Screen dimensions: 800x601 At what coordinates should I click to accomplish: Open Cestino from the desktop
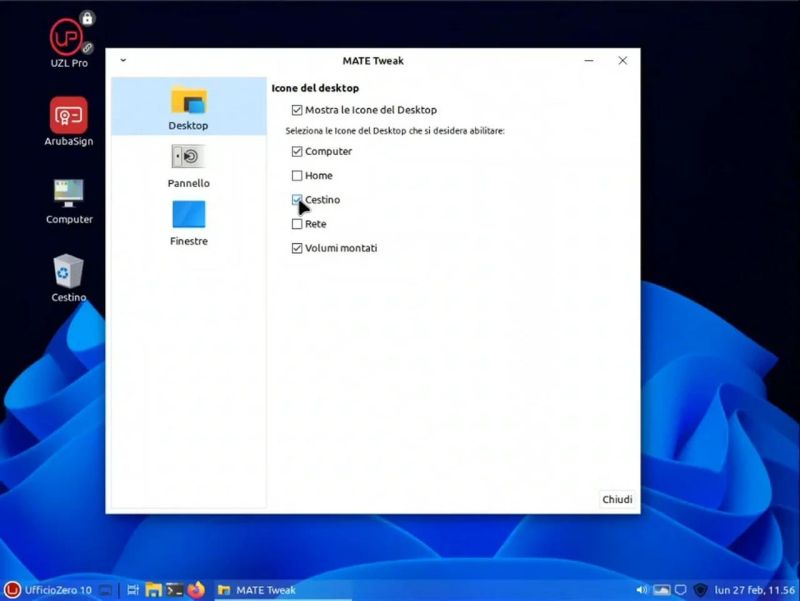point(67,275)
